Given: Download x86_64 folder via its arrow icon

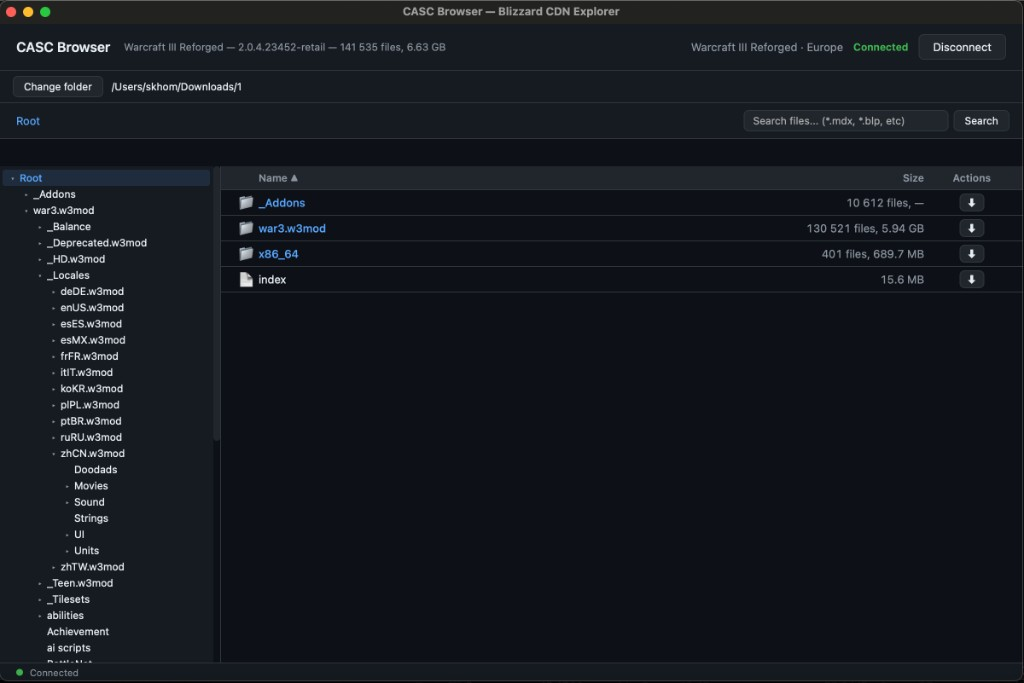Looking at the screenshot, I should click(971, 253).
